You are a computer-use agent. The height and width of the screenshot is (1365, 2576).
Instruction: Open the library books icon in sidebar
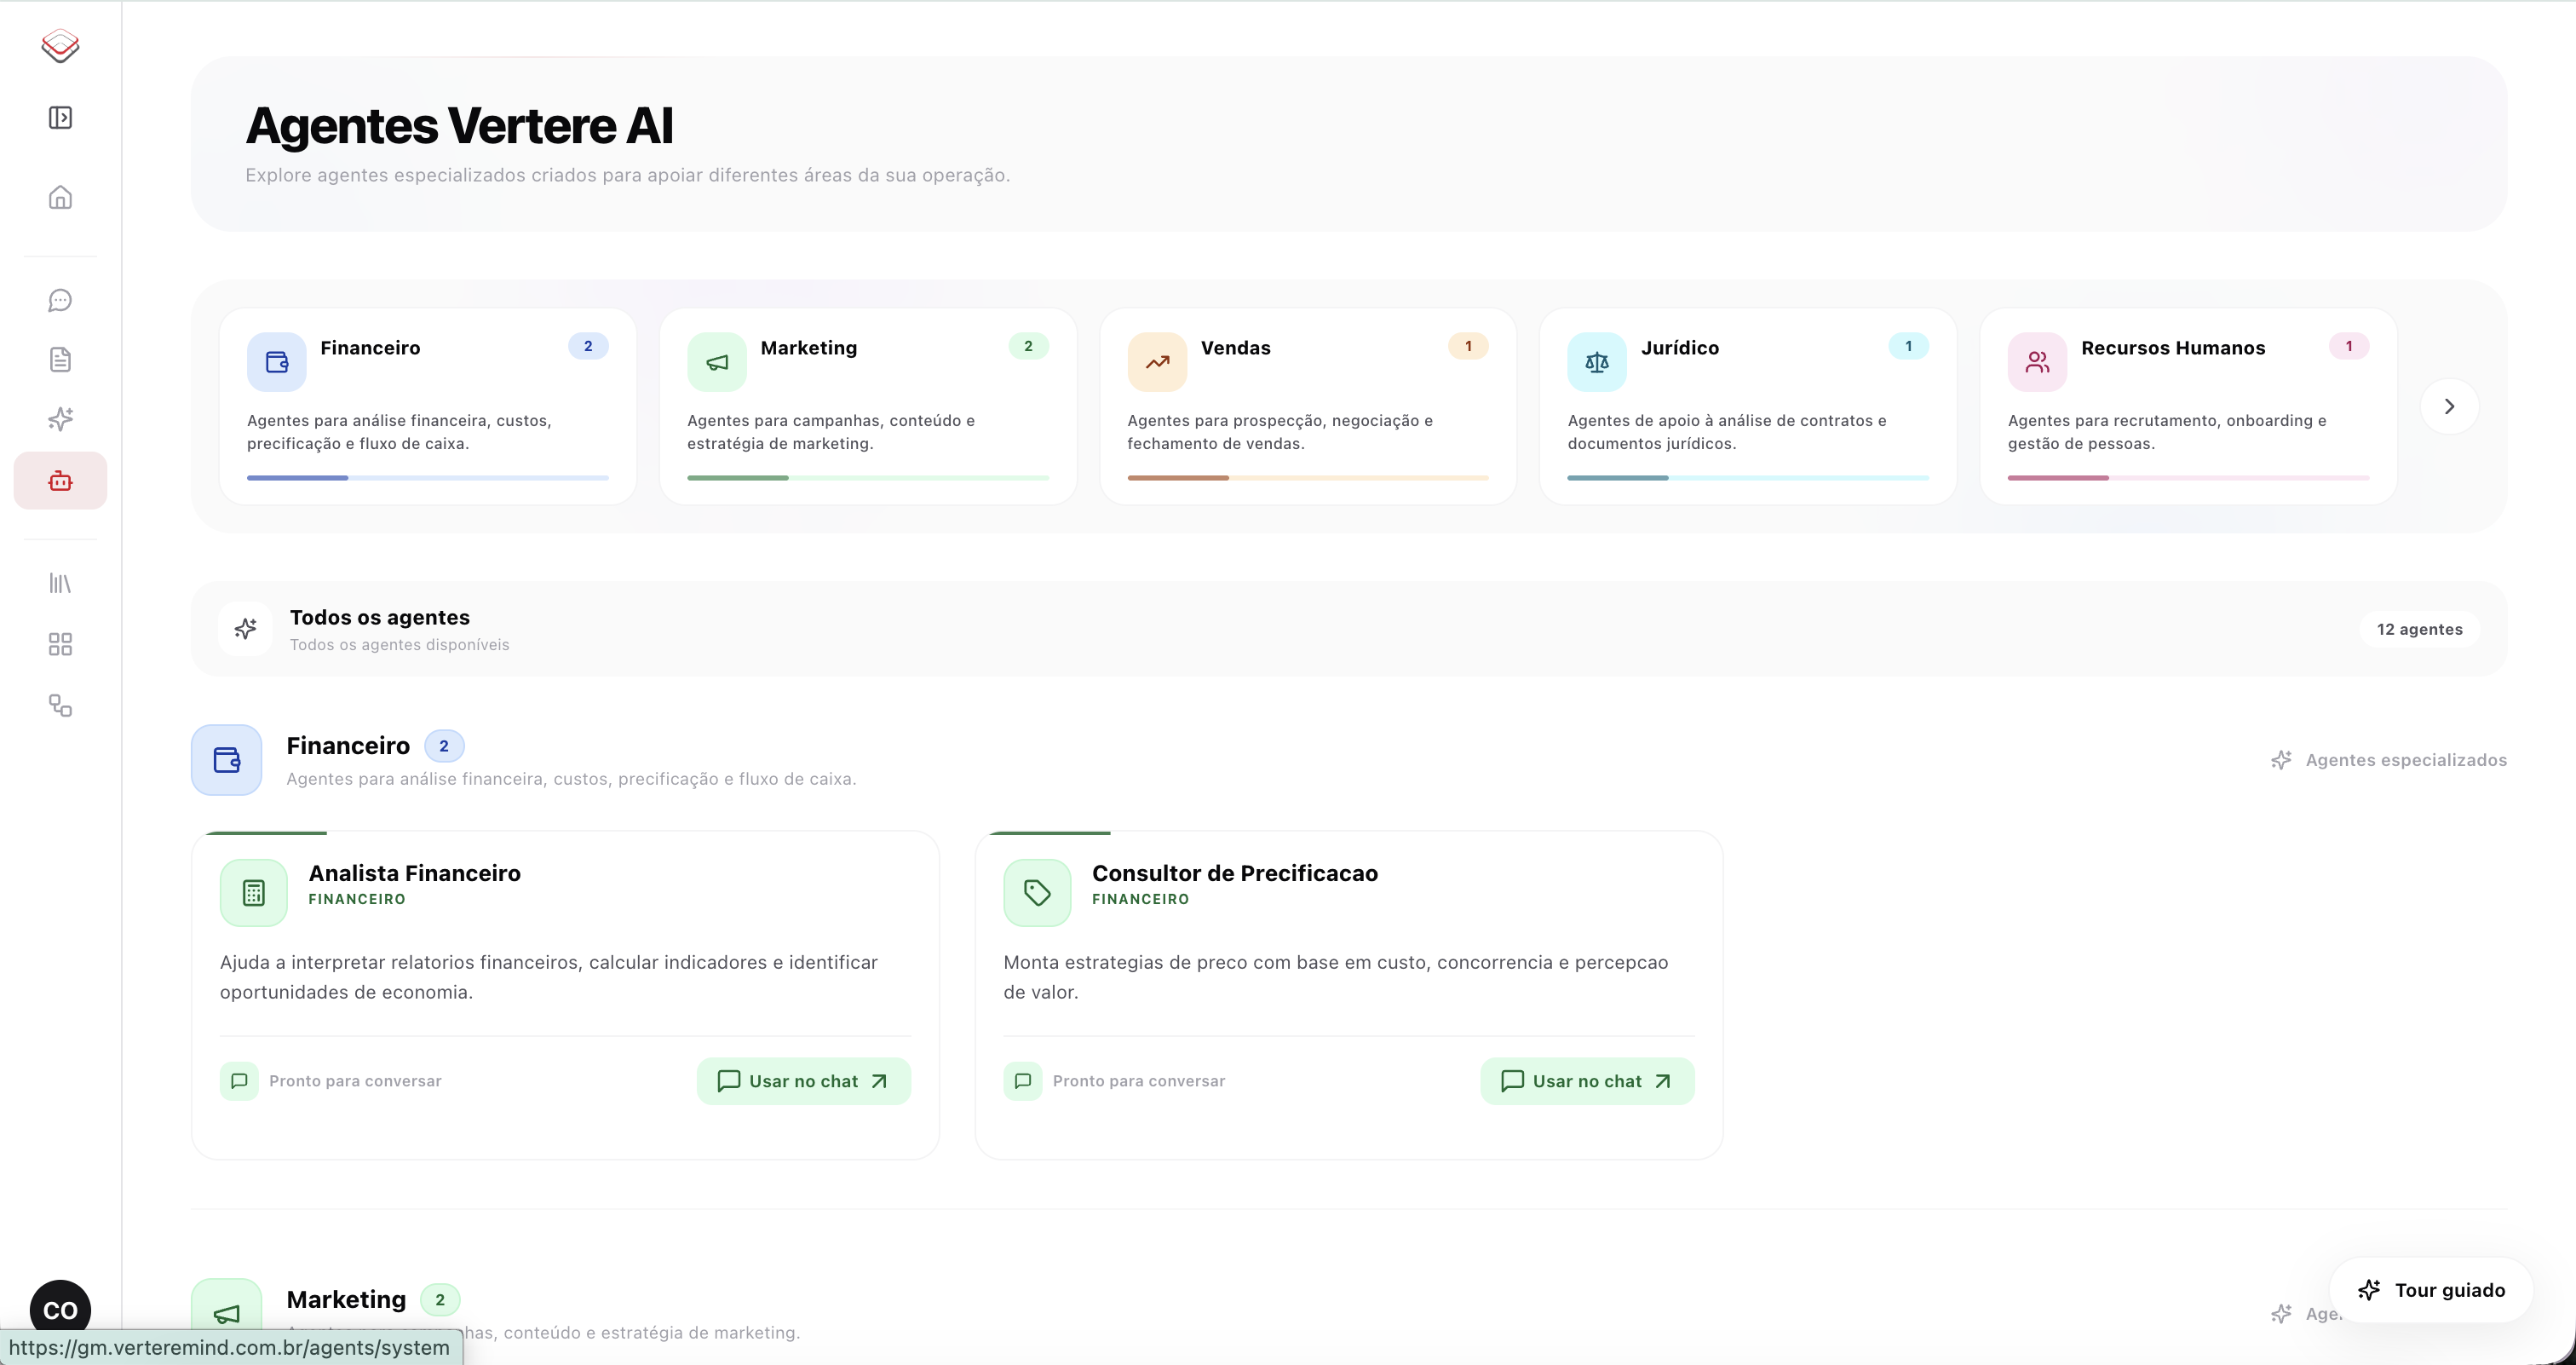click(60, 583)
